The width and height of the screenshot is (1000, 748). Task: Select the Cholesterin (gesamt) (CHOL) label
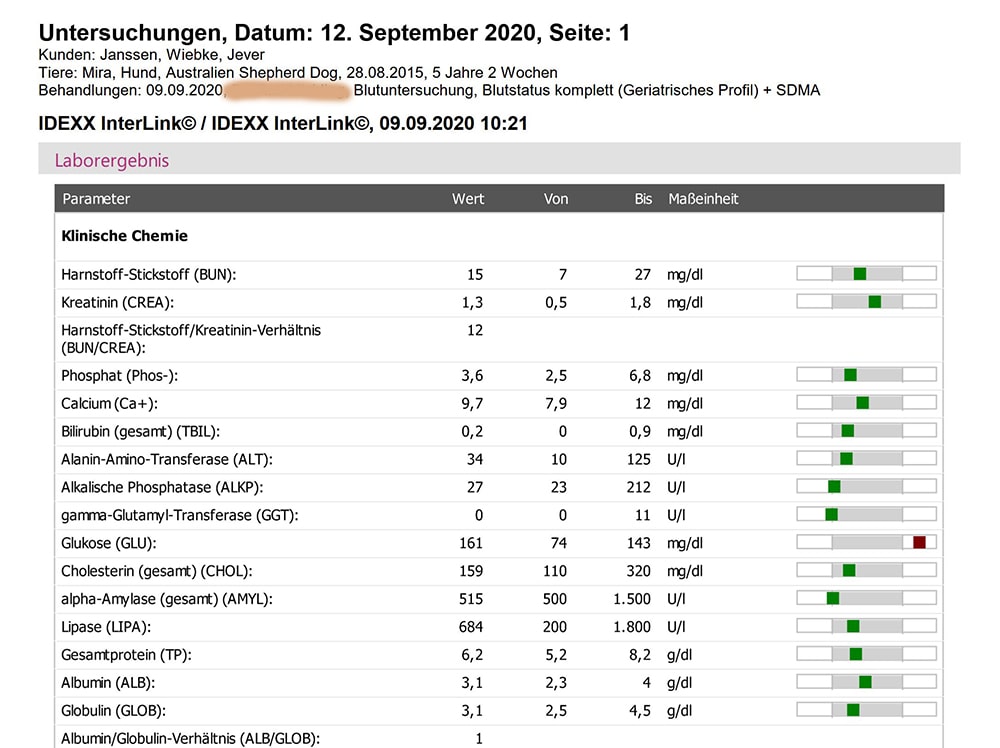(156, 571)
